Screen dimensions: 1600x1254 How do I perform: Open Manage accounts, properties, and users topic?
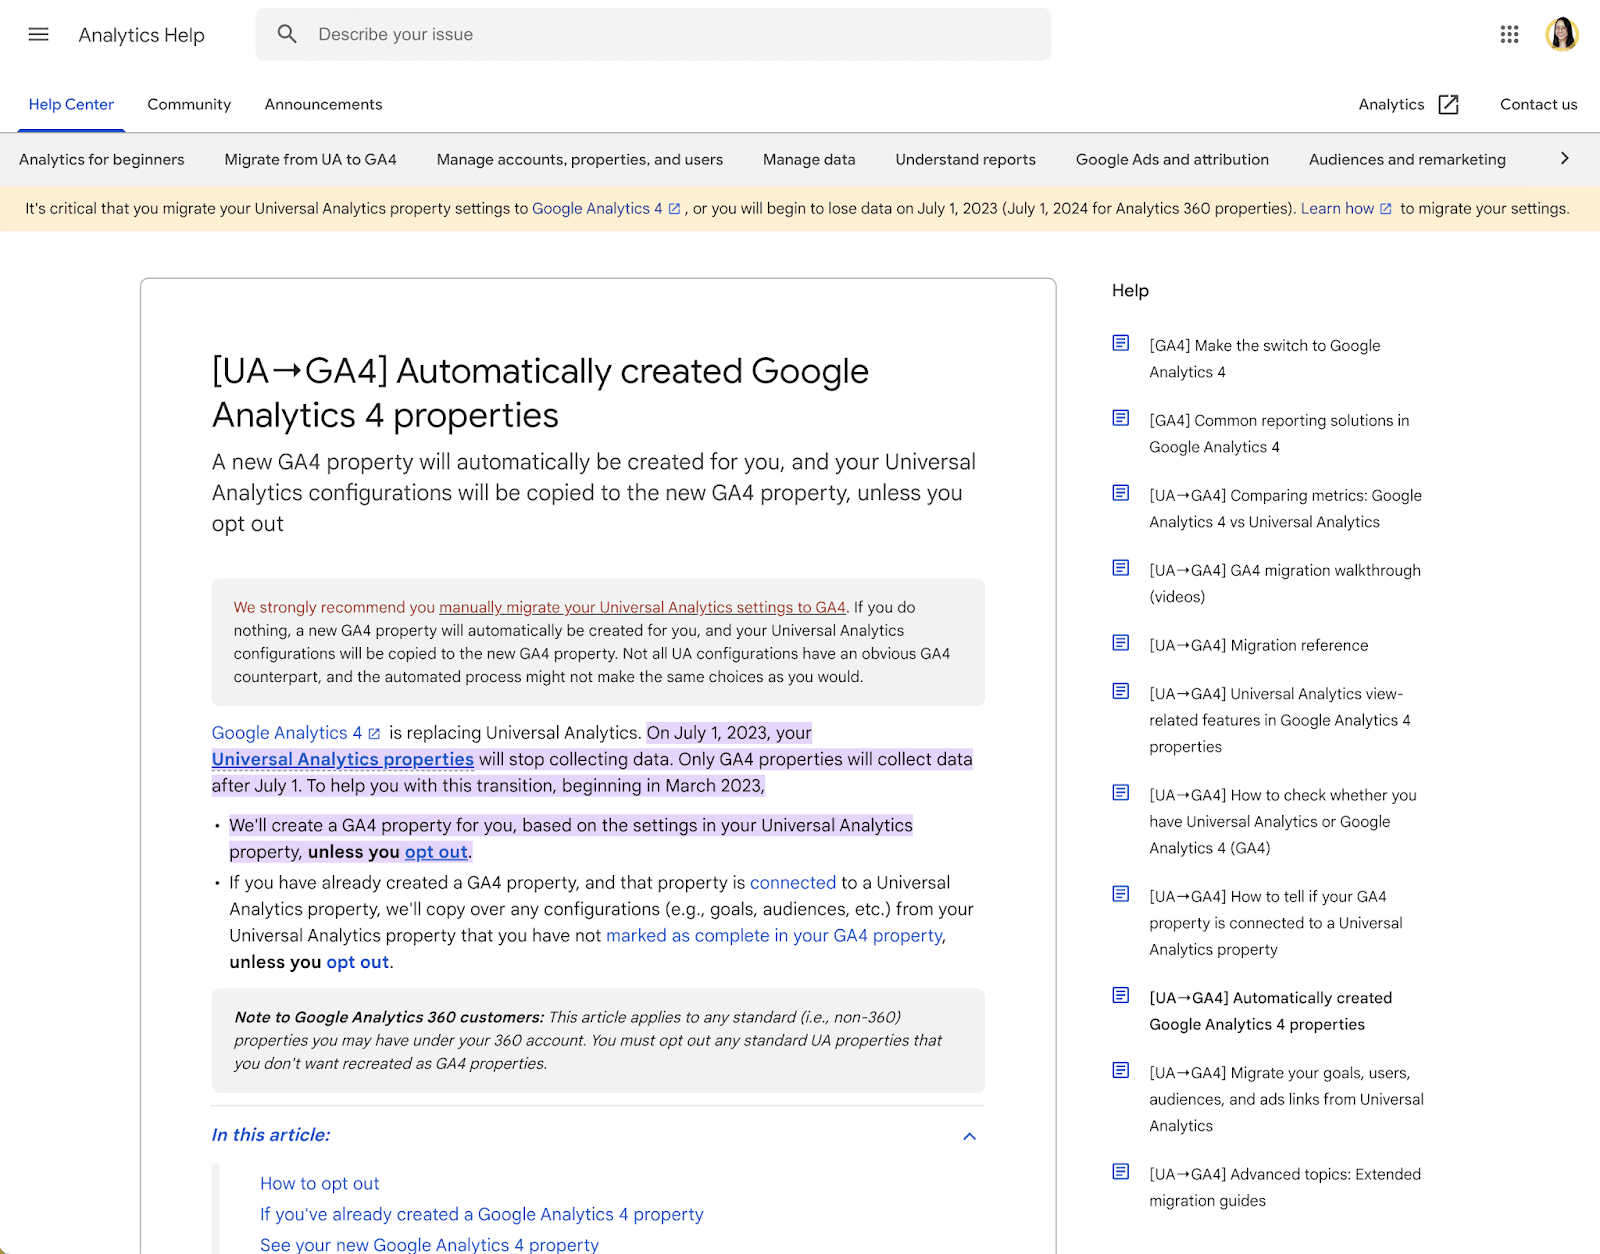[580, 159]
